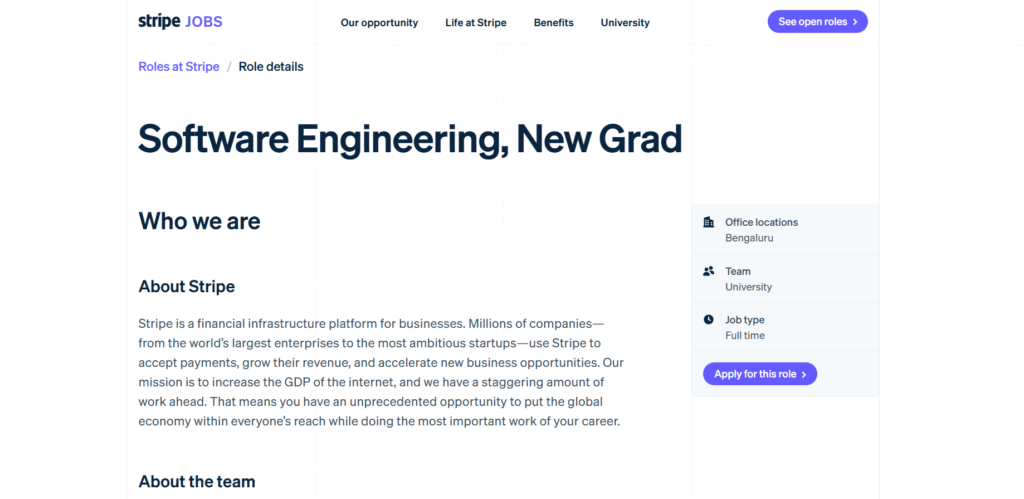Open the University navigation item
The height and width of the screenshot is (499, 1024).
(625, 22)
